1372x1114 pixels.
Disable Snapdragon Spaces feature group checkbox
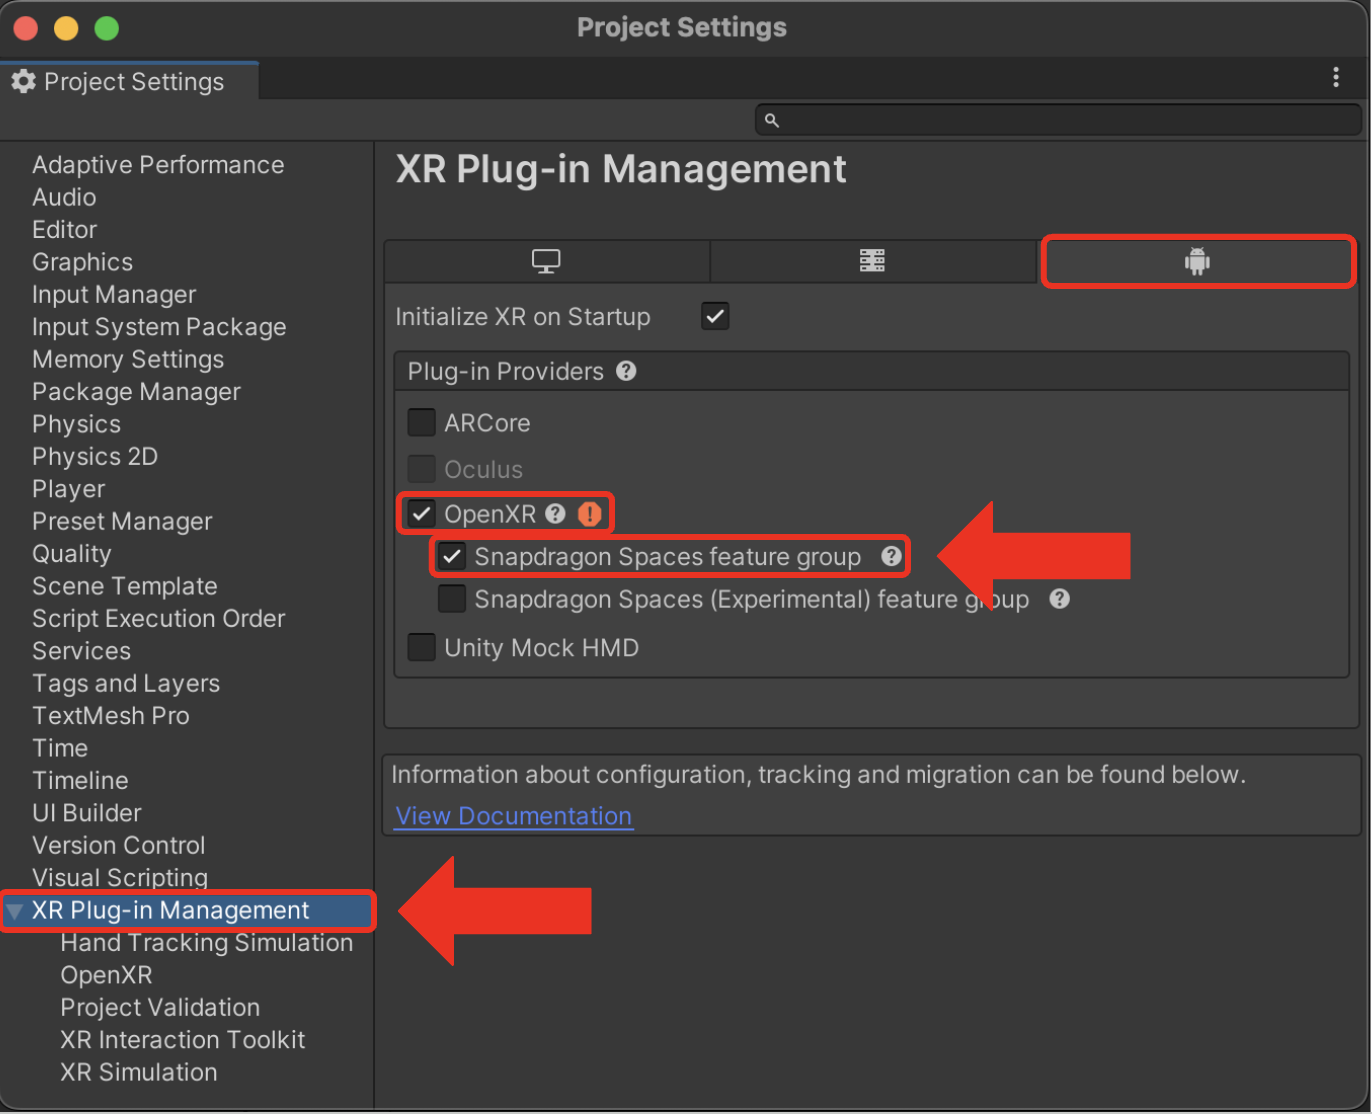pos(452,556)
